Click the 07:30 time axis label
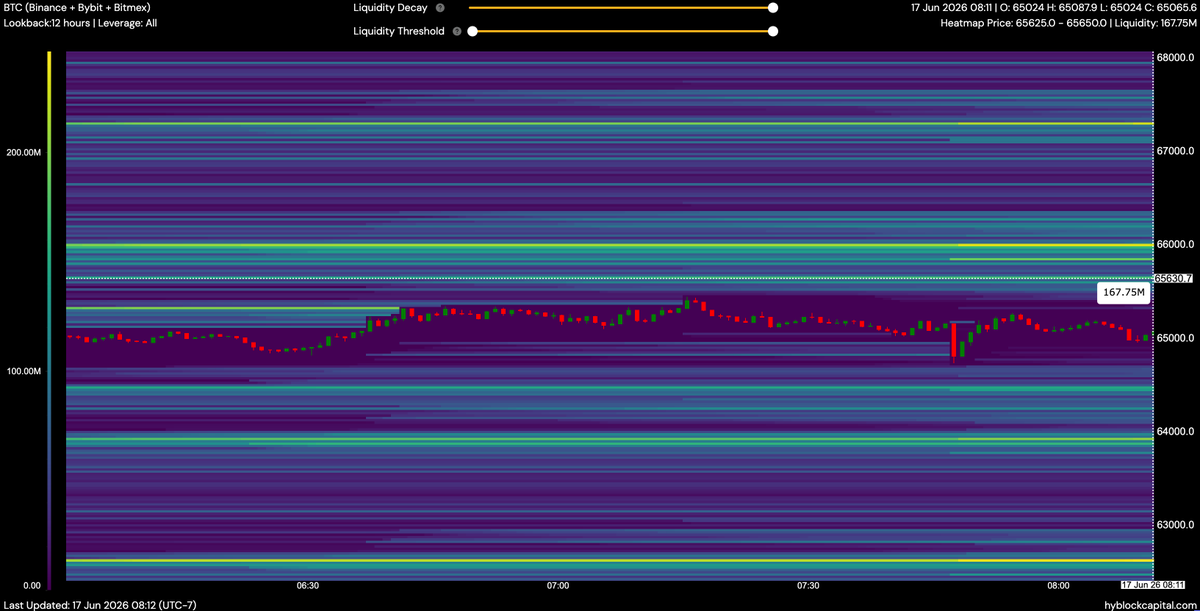Screen dimensions: 1200x611 pyautogui.click(x=808, y=585)
